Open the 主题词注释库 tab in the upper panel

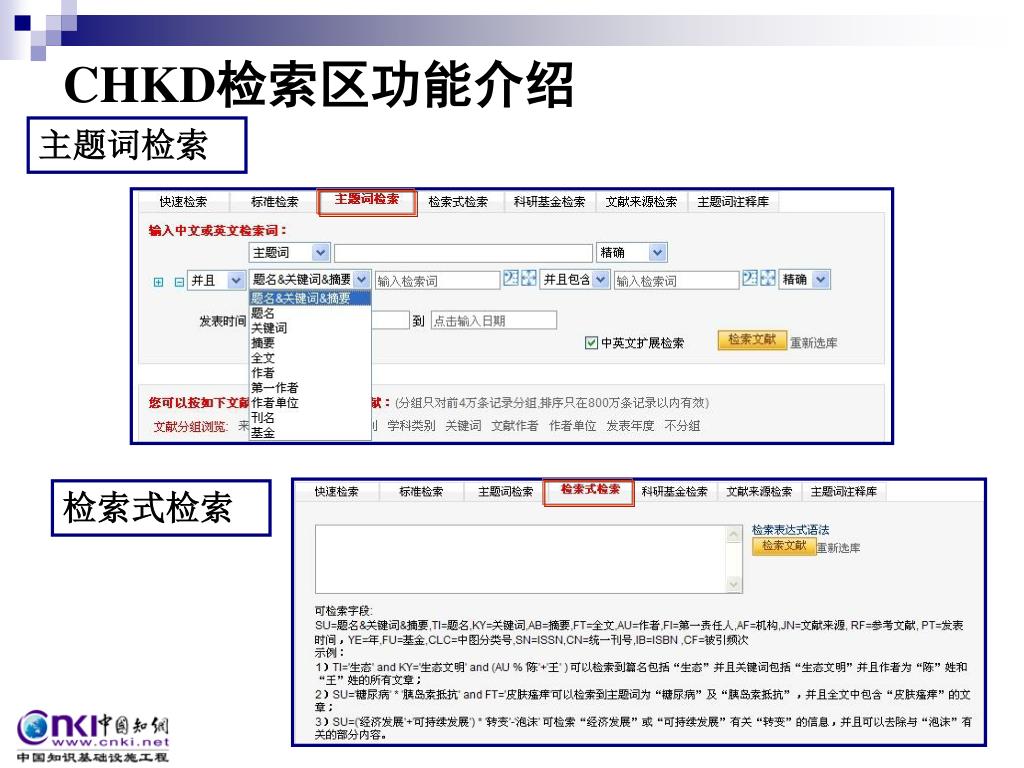click(x=733, y=202)
